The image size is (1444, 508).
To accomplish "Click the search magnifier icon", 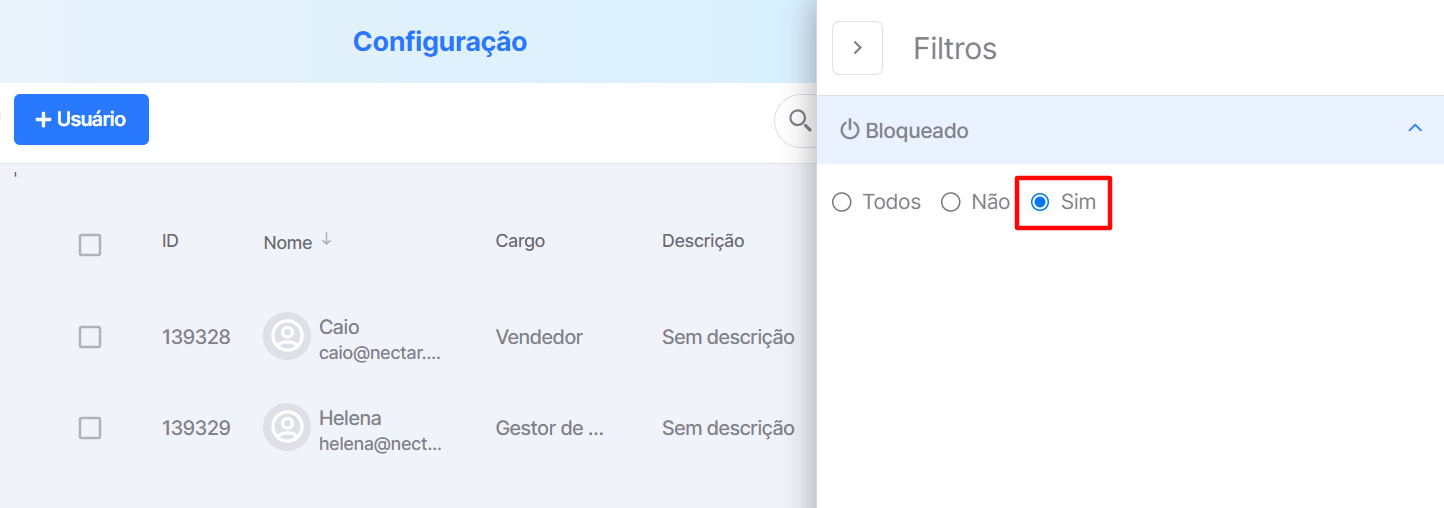I will [x=800, y=121].
